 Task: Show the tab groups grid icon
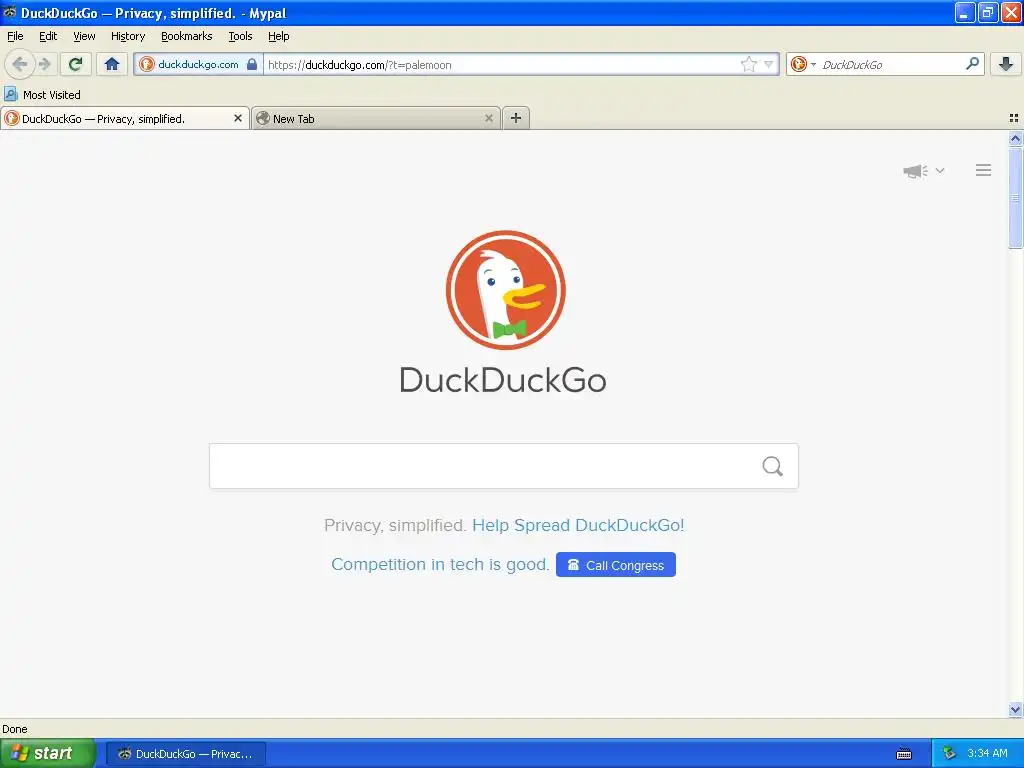click(x=1014, y=118)
